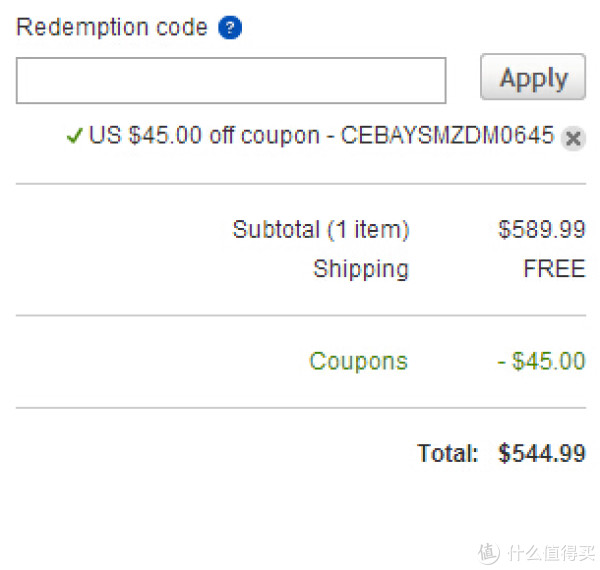Focus the Redemption code input field
This screenshot has height=570, width=600.
coord(231,80)
